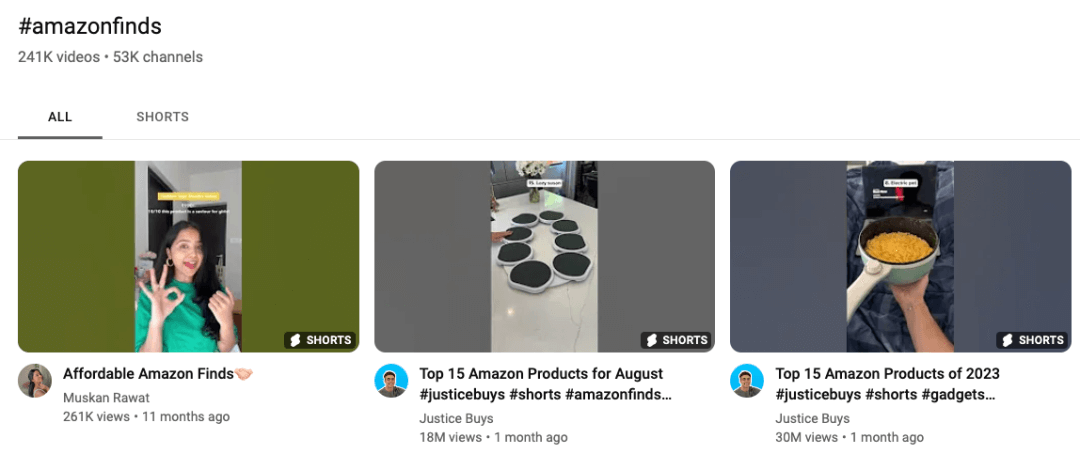Open Top 15 Amazon Products for August title
This screenshot has height=454, width=1080.
pyautogui.click(x=546, y=384)
